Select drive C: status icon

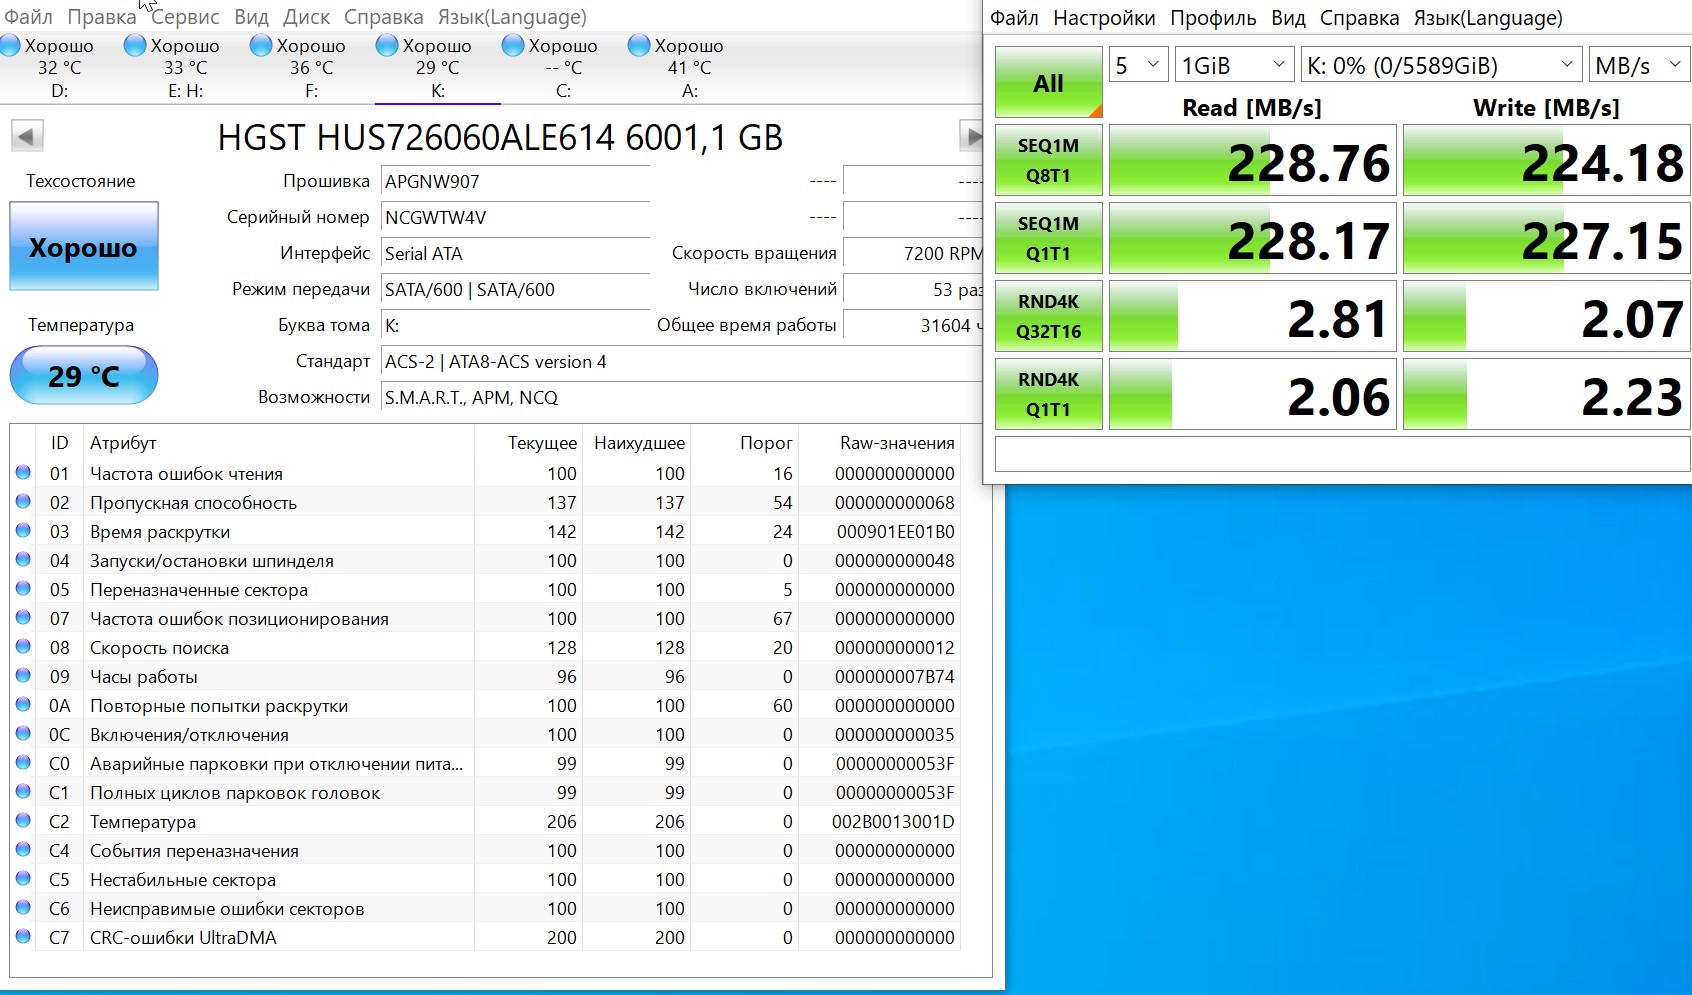(513, 46)
